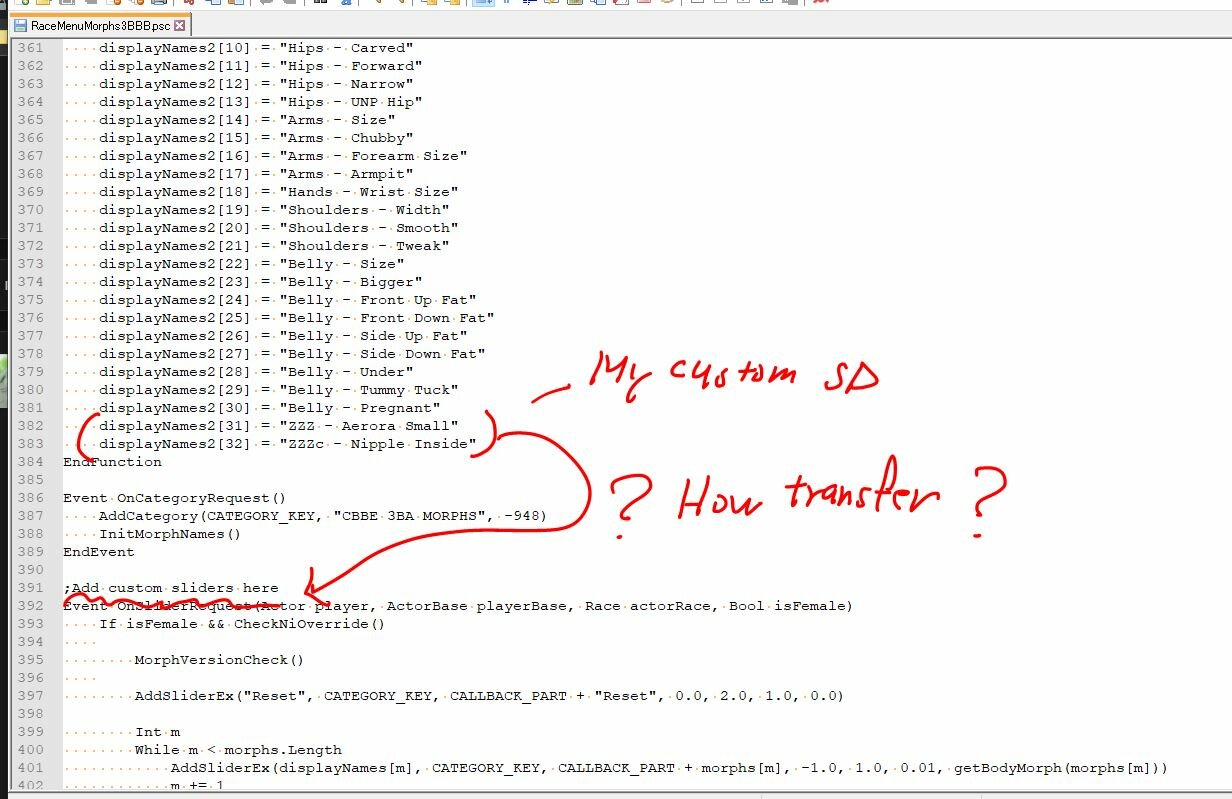The height and width of the screenshot is (799, 1232).
Task: Click line number 384 in the margin
Action: 31,462
